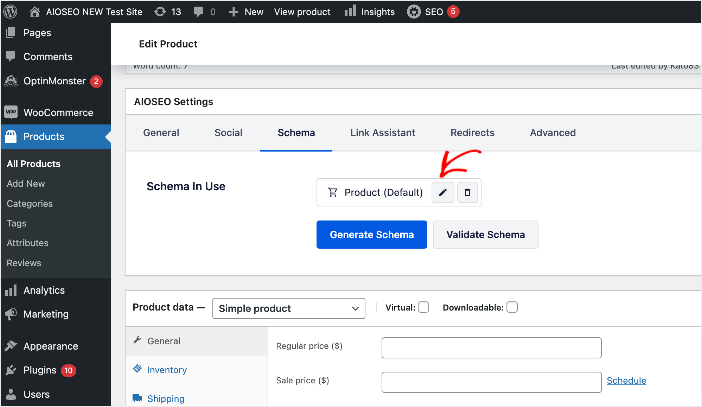Viewport: 702px width, 407px height.
Task: Click the Schema In Use label
Action: click(x=186, y=186)
